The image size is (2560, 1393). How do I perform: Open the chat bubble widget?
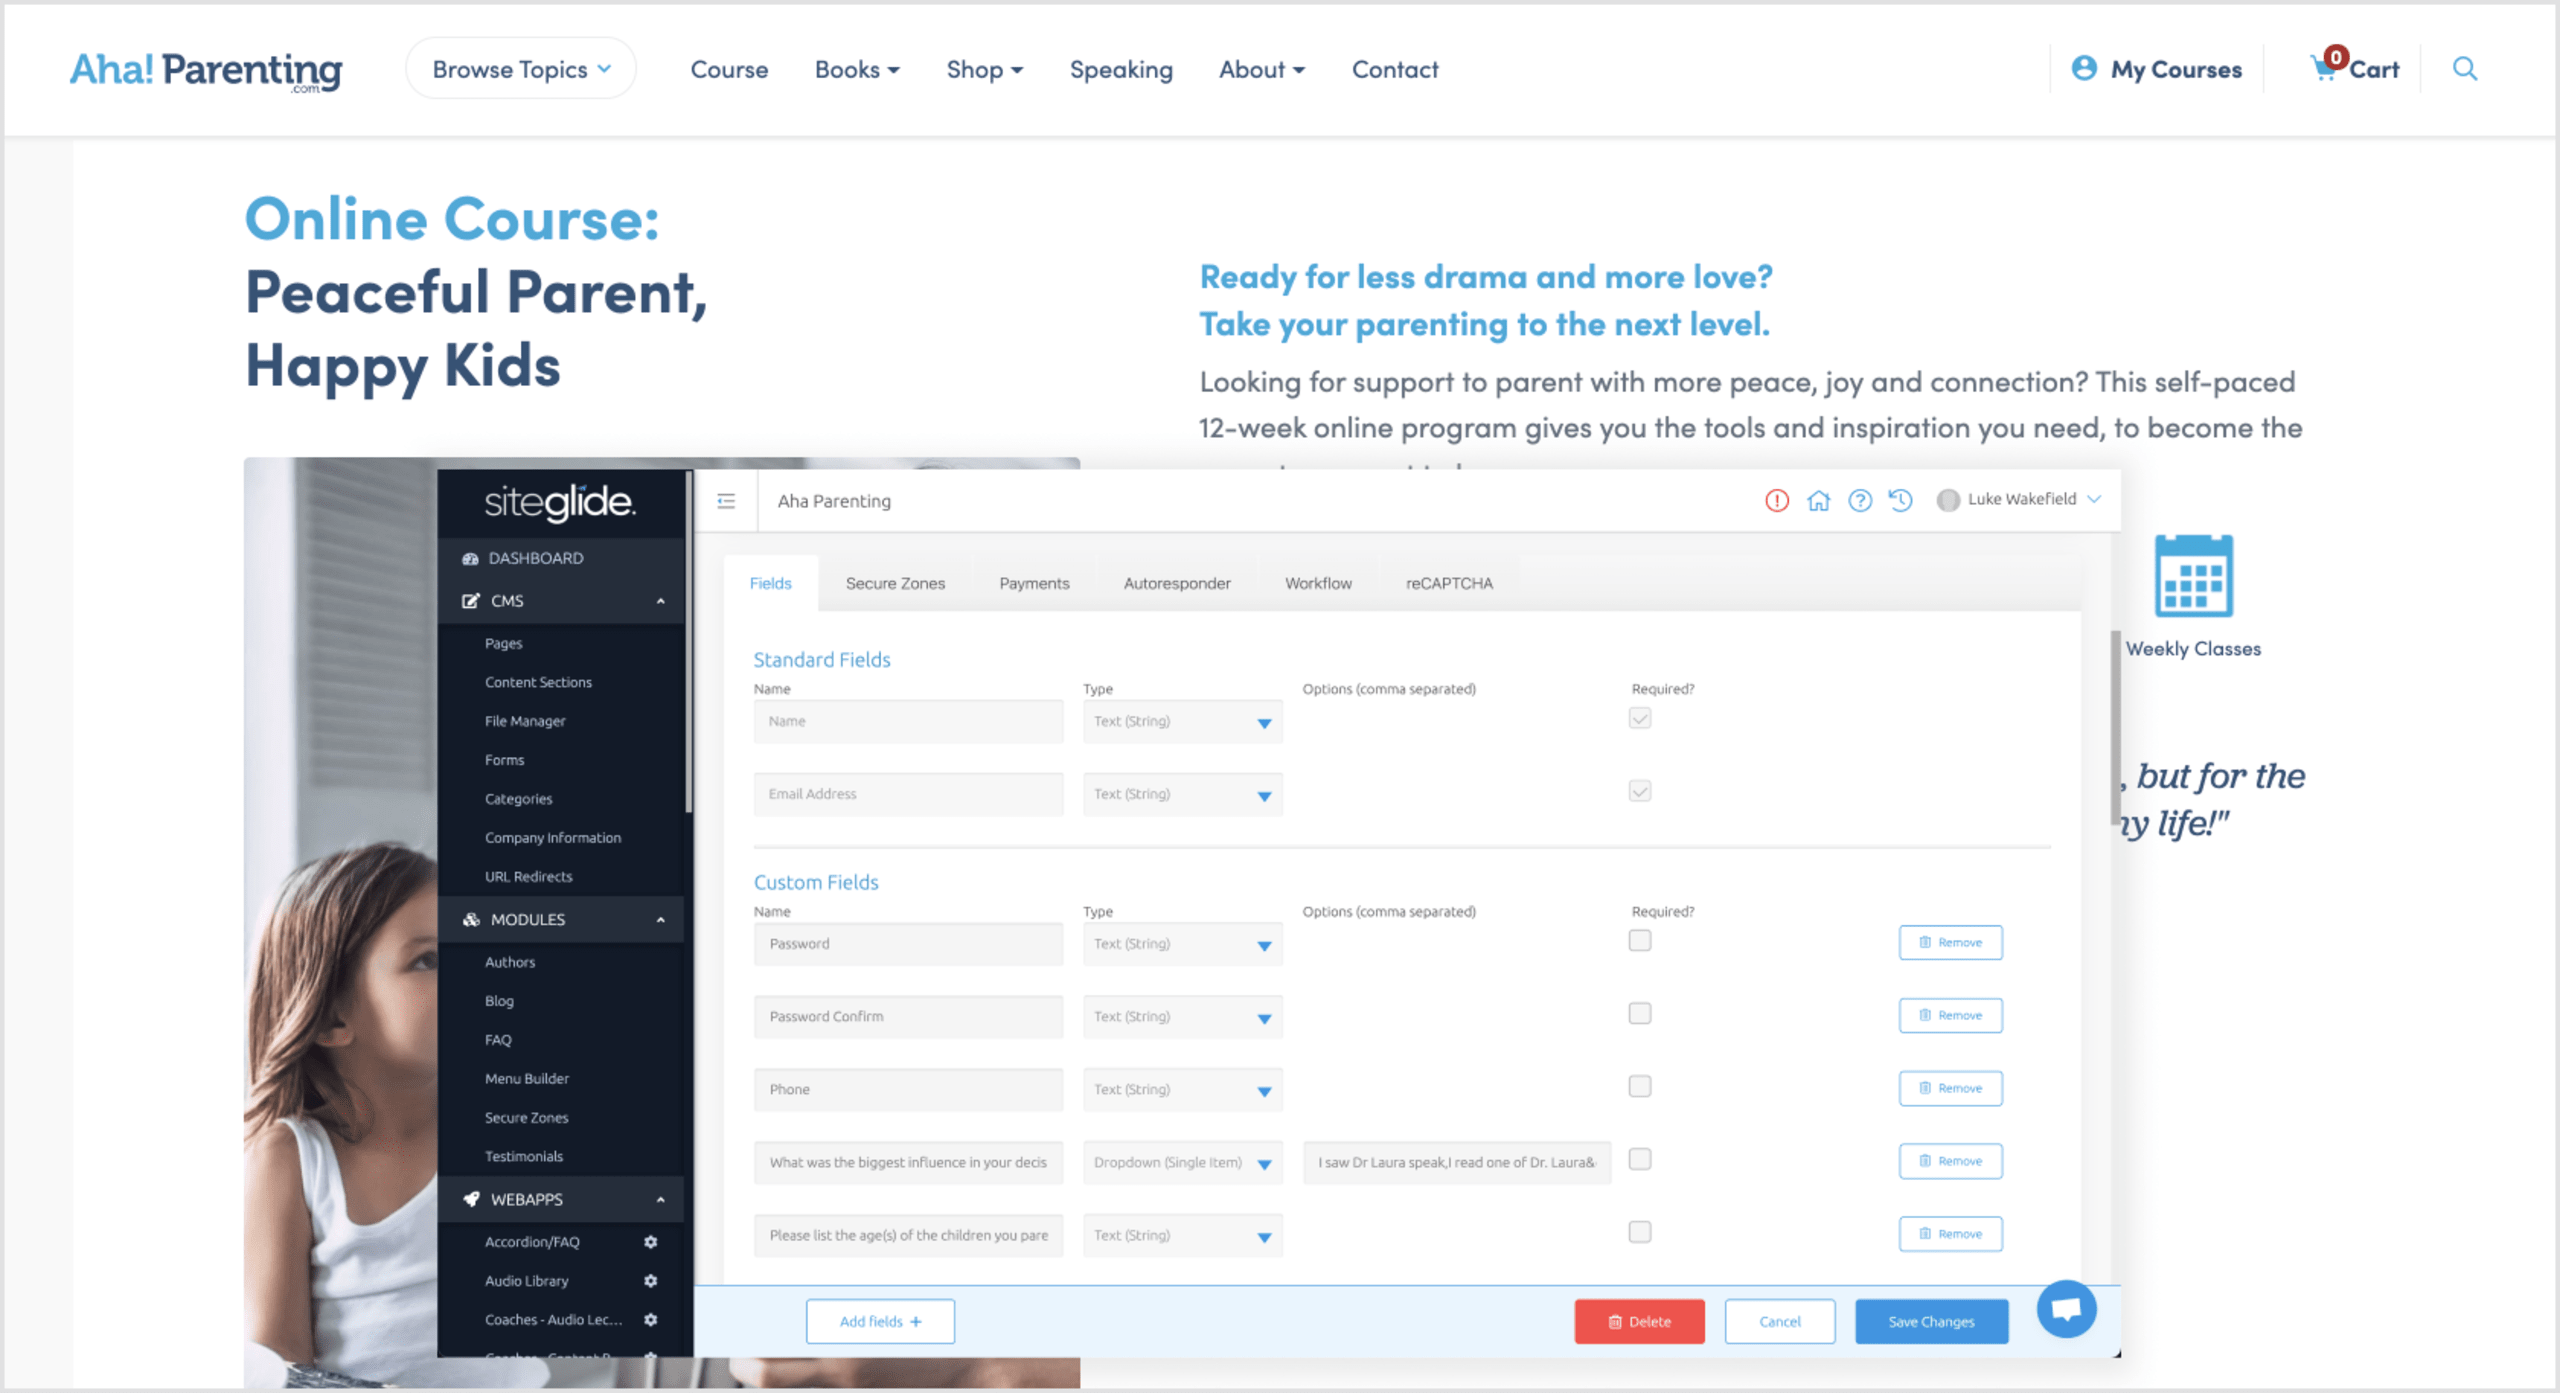2066,1309
